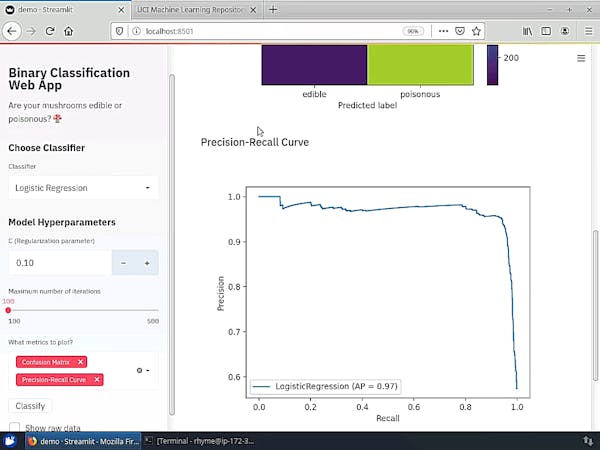600x450 pixels.
Task: Open the Streamlit hamburger menu
Action: pyautogui.click(x=581, y=58)
